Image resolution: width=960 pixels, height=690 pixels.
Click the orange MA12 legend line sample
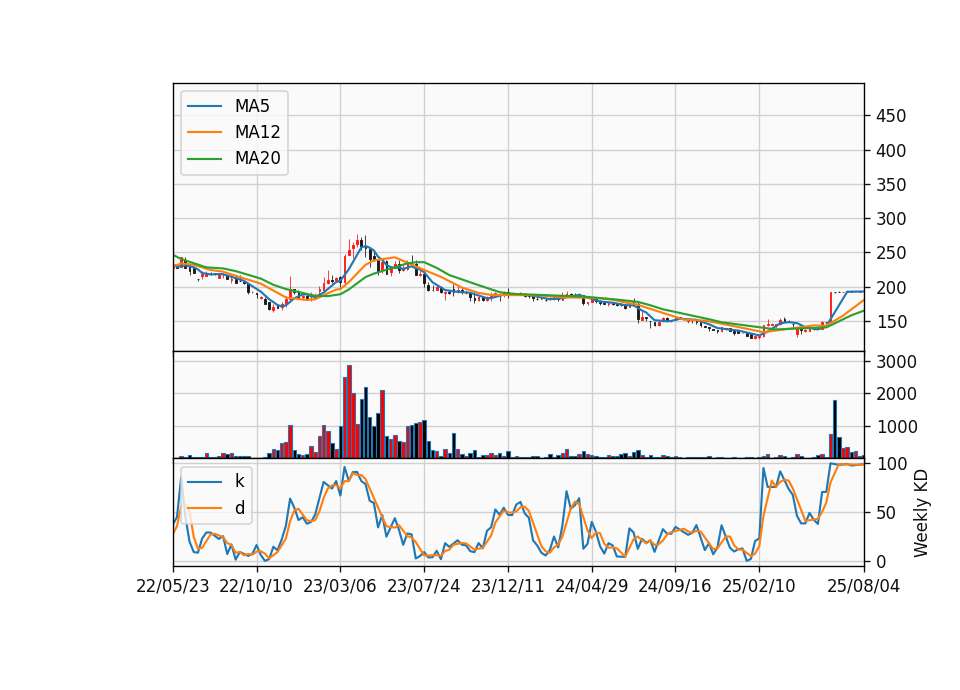[x=204, y=132]
